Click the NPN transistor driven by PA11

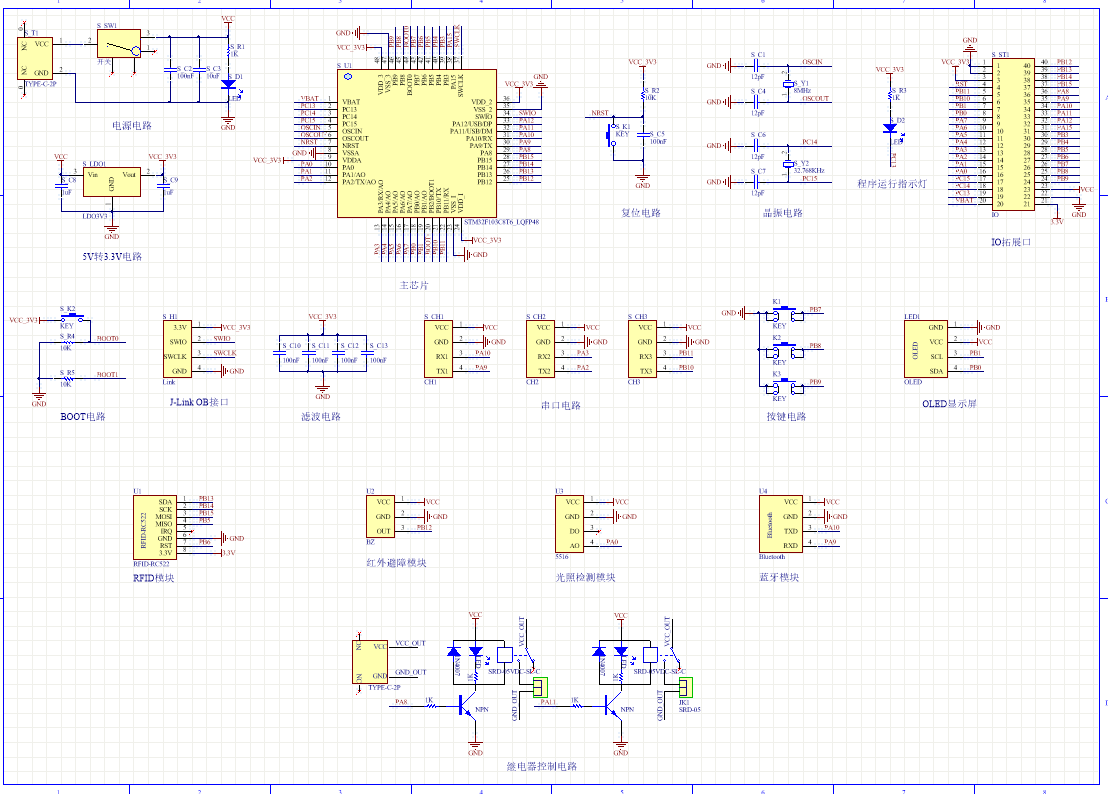[x=613, y=706]
